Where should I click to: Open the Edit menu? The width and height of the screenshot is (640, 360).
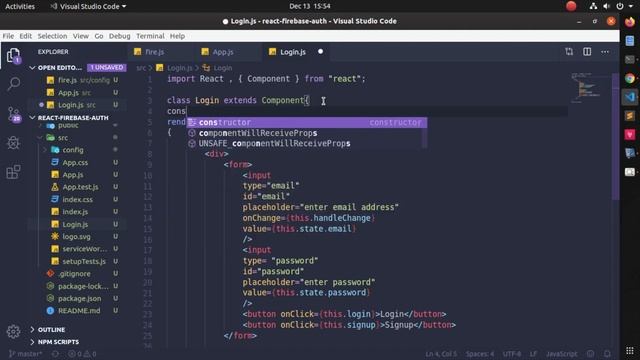(x=25, y=36)
